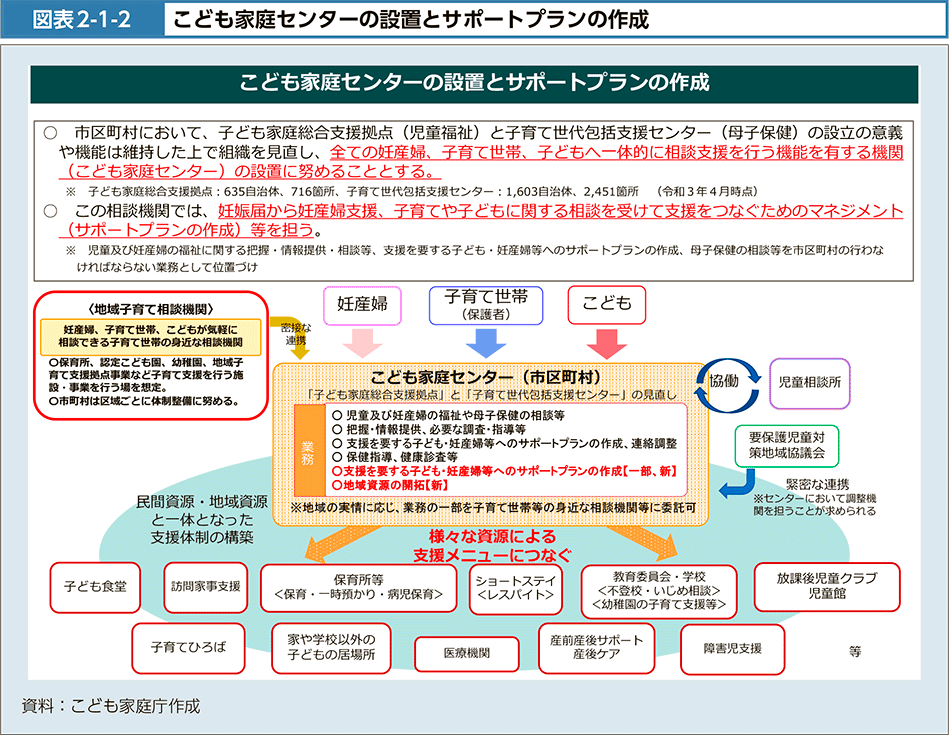This screenshot has height=735, width=949.
Task: Click the blue curved 緊密な連携 arrow
Action: click(x=737, y=486)
